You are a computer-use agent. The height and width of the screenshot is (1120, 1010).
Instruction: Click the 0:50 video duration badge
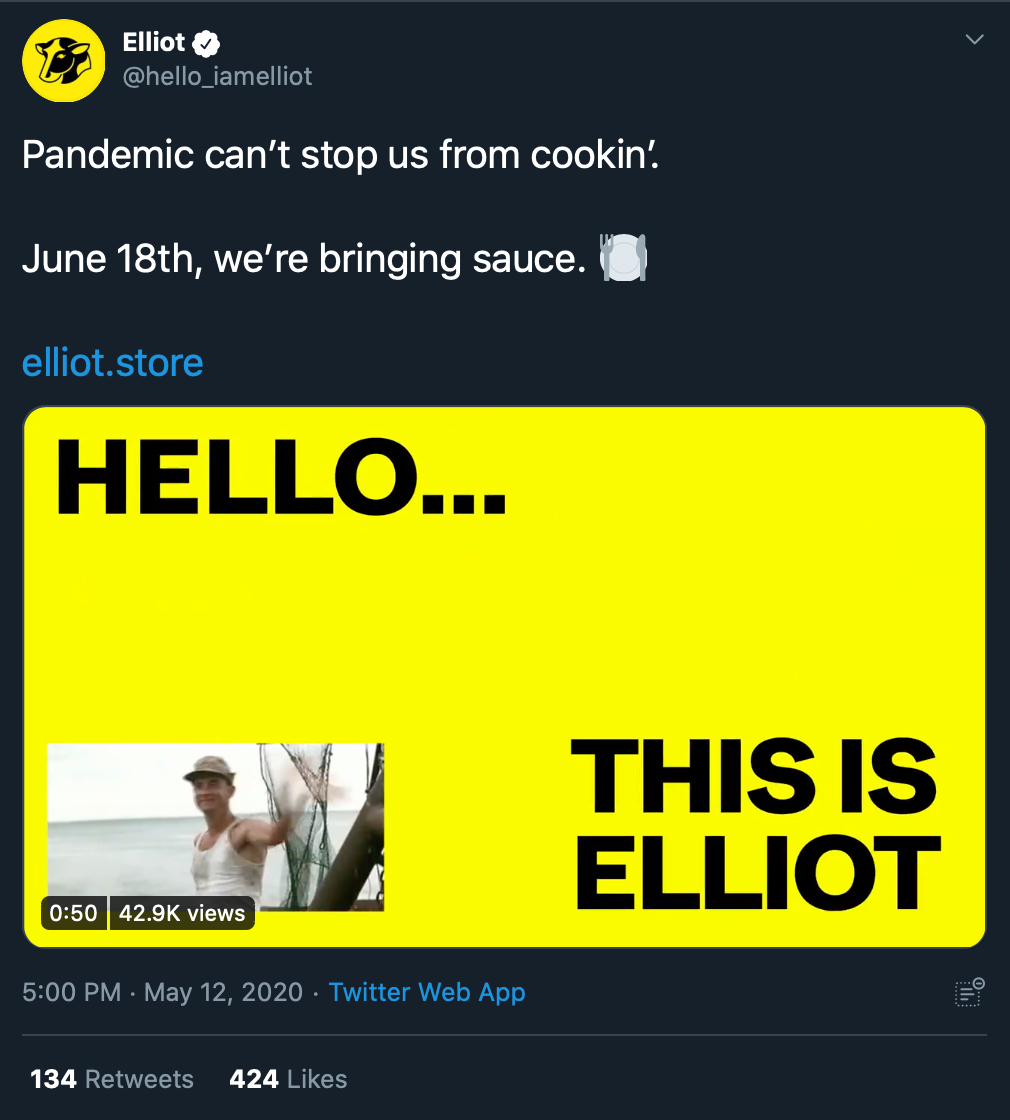(x=74, y=913)
